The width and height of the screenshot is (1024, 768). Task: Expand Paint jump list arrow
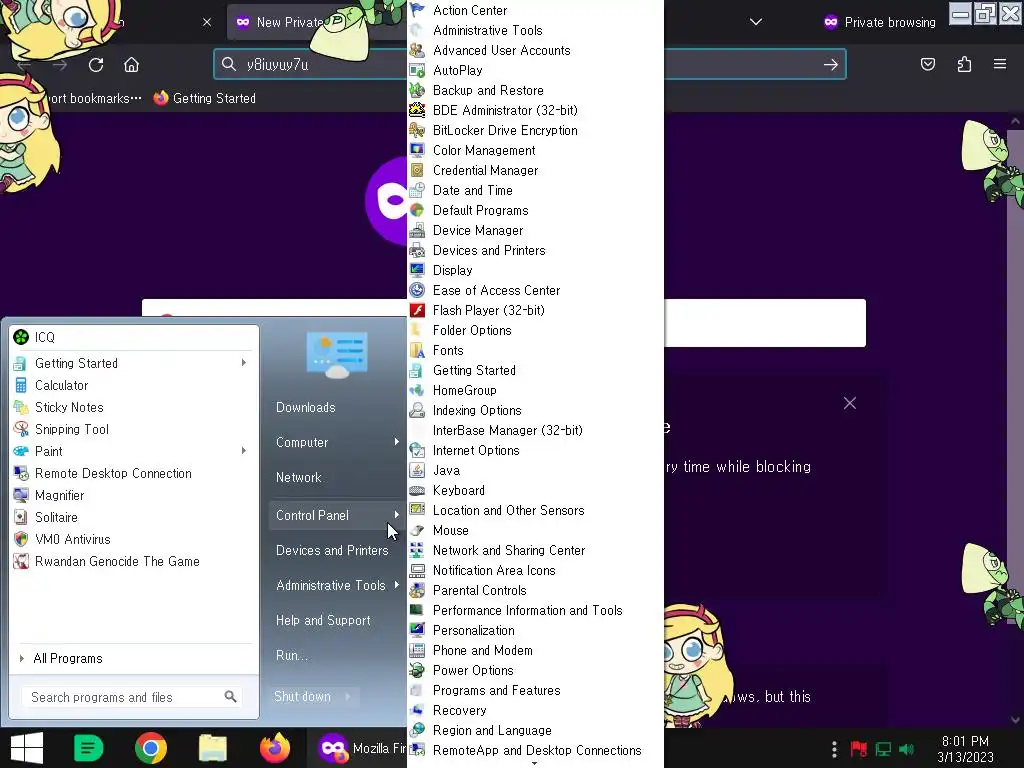point(244,451)
